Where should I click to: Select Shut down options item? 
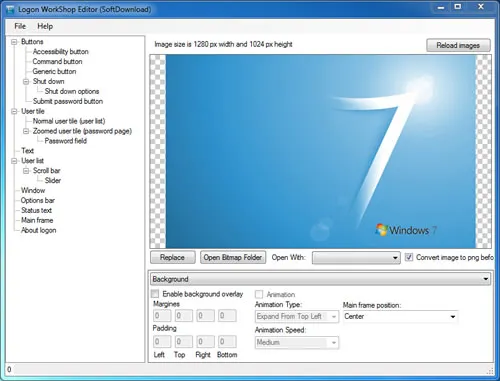[x=72, y=91]
